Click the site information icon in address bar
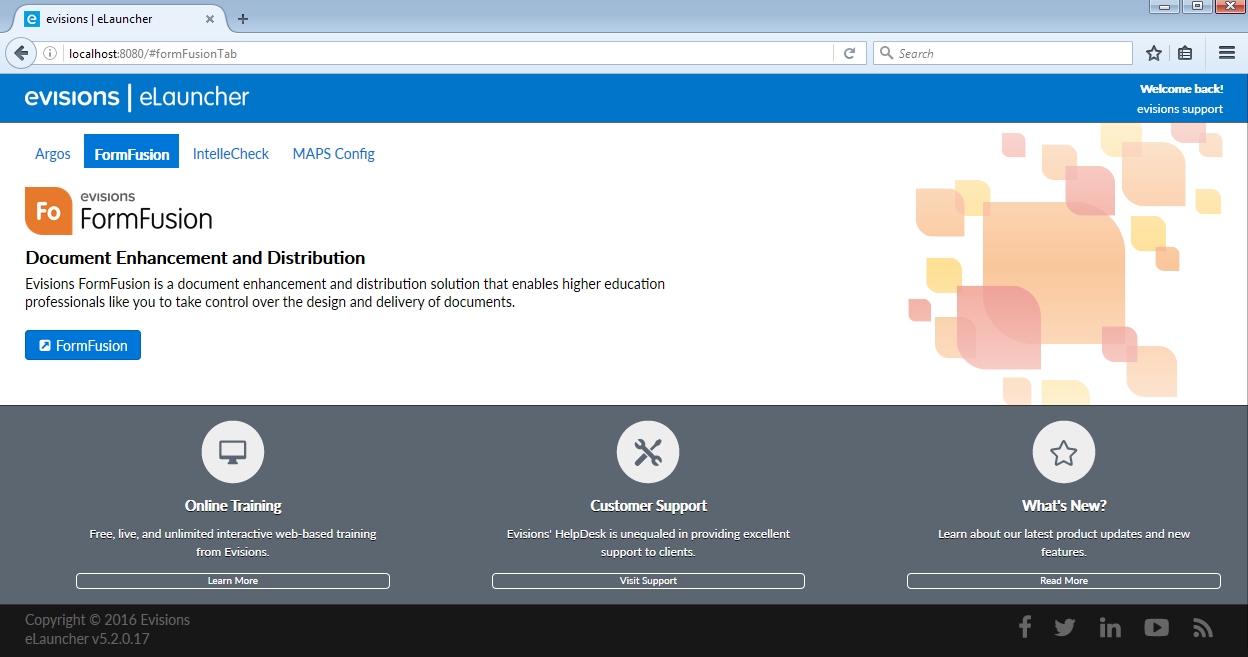The image size is (1248, 657). pyautogui.click(x=50, y=53)
